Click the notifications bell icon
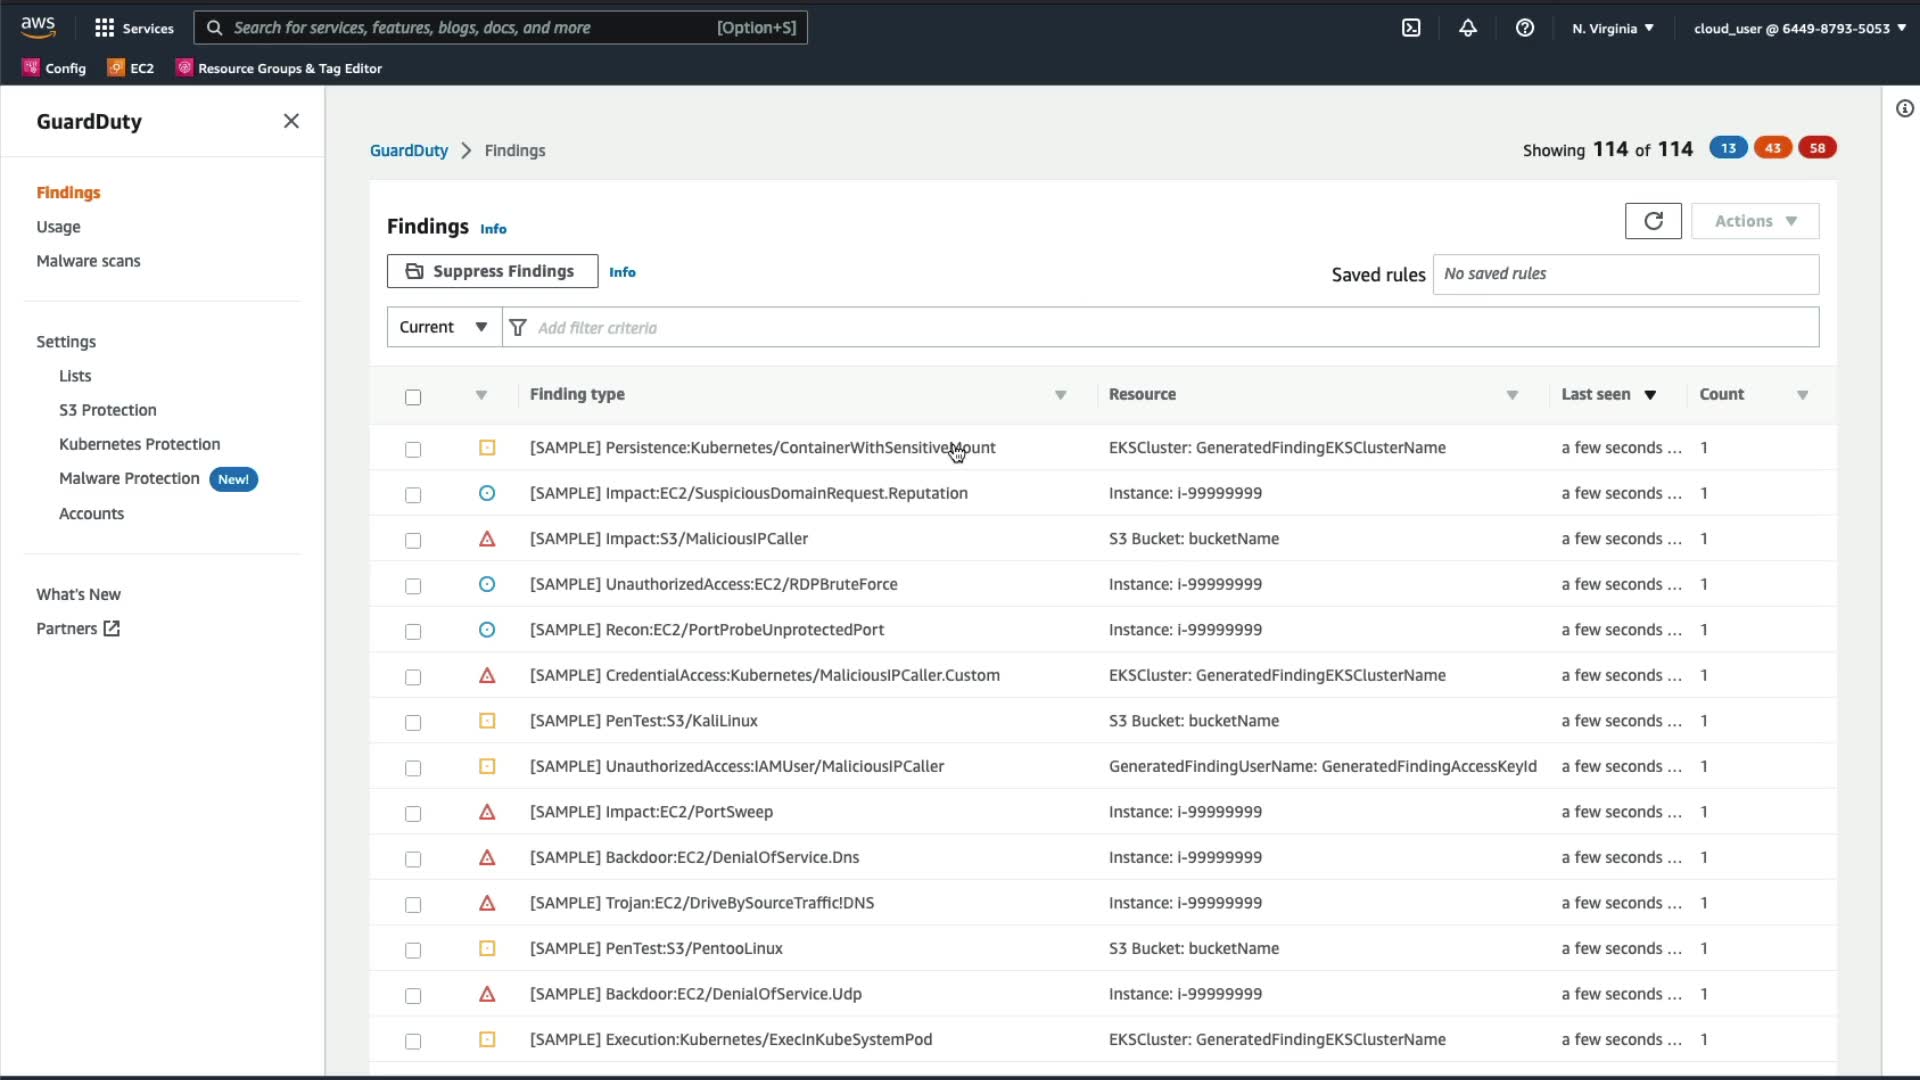 point(1467,28)
